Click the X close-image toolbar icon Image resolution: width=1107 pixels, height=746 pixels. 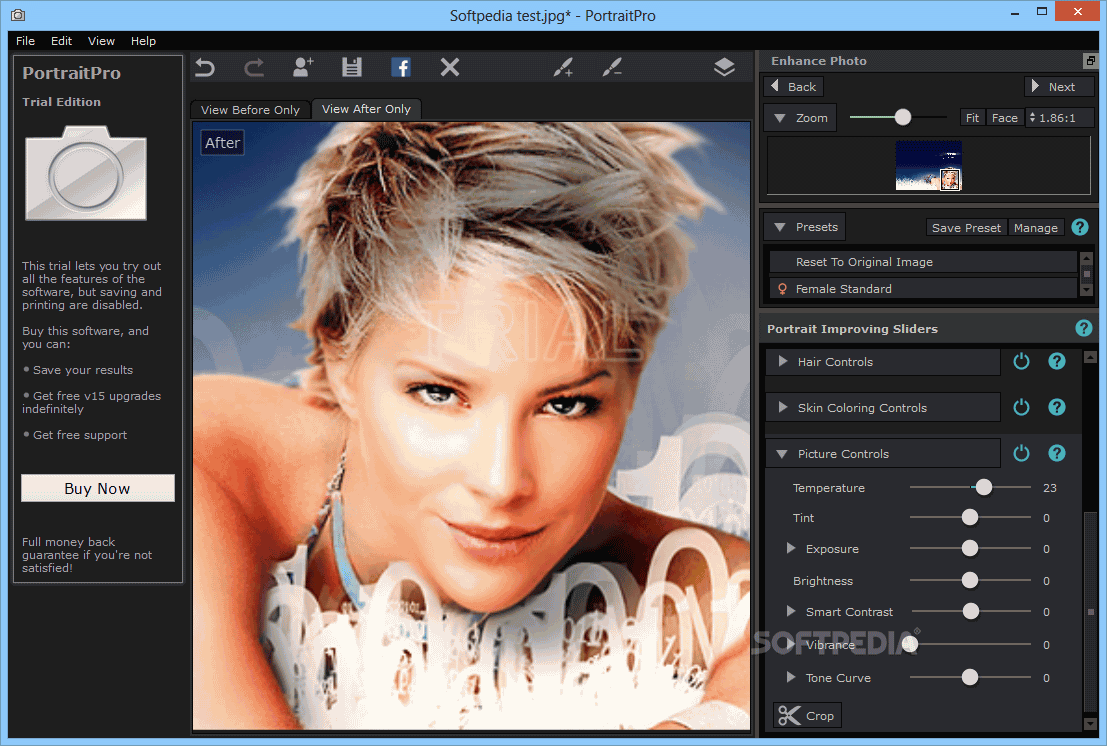(x=450, y=67)
